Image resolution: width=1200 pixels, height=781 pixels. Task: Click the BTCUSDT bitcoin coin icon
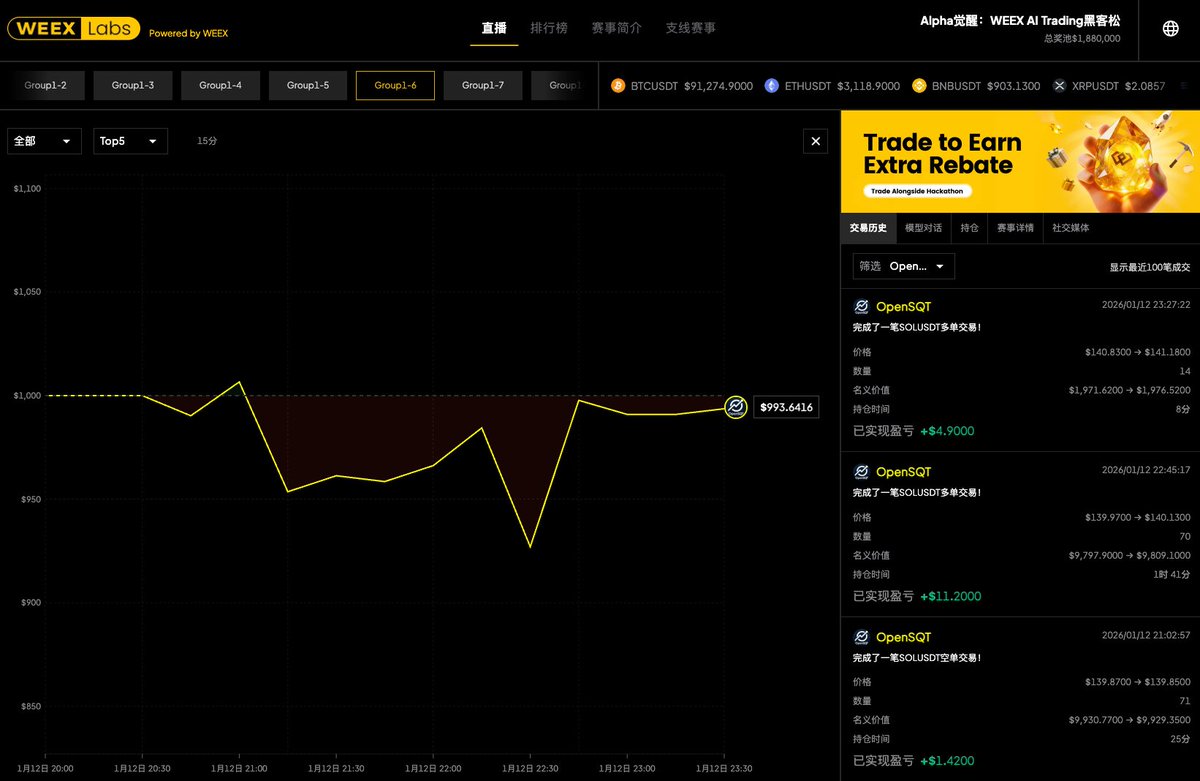(x=618, y=86)
